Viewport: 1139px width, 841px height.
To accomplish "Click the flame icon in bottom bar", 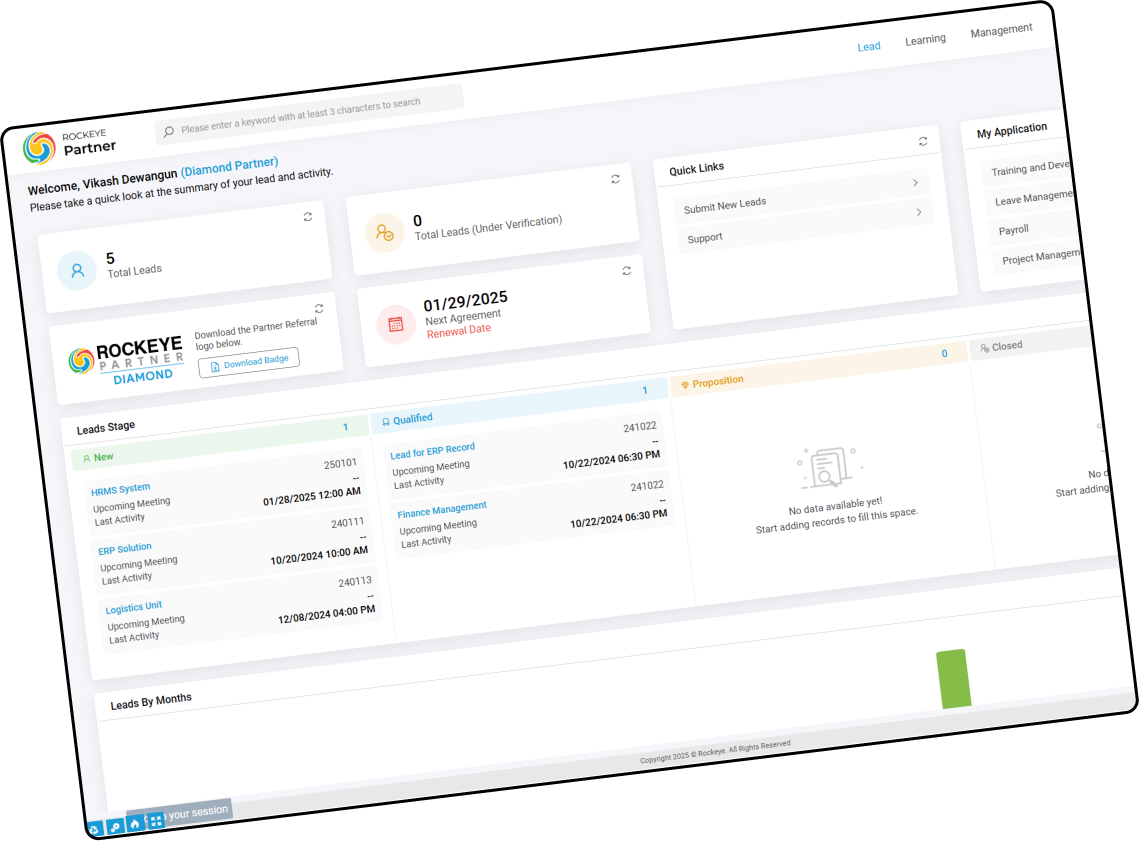I will pos(134,824).
